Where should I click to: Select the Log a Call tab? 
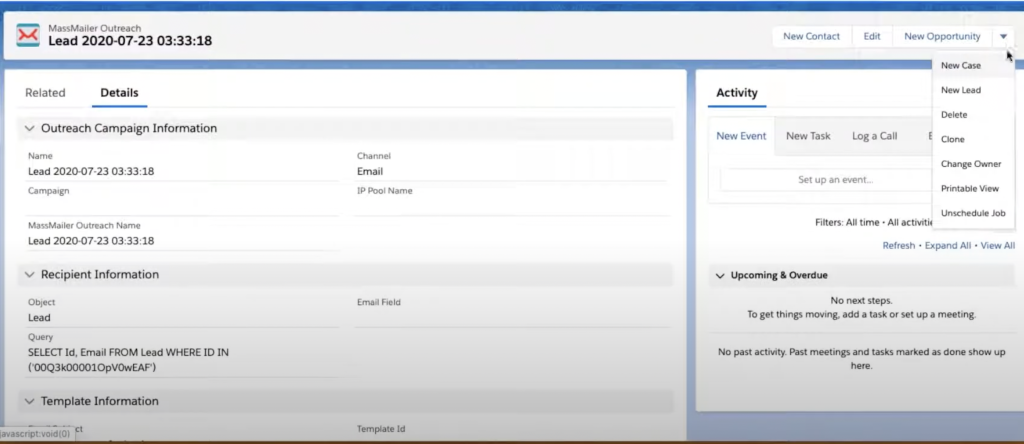point(874,136)
